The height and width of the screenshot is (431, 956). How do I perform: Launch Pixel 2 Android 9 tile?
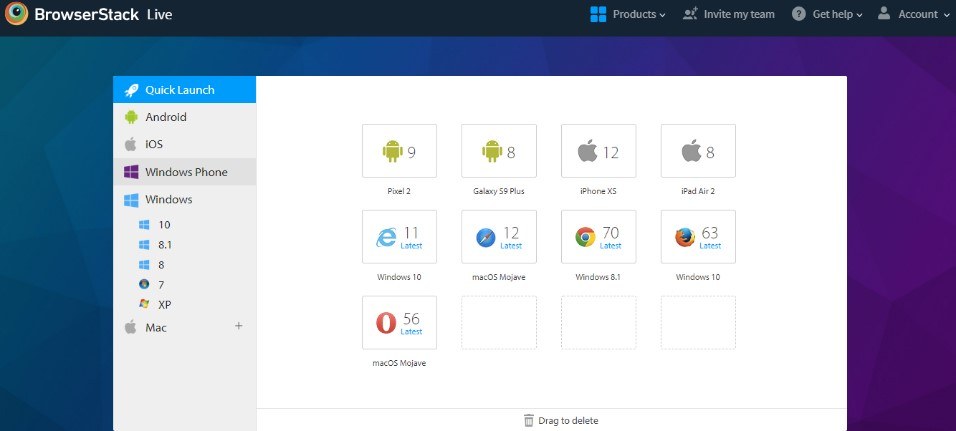pyautogui.click(x=399, y=151)
